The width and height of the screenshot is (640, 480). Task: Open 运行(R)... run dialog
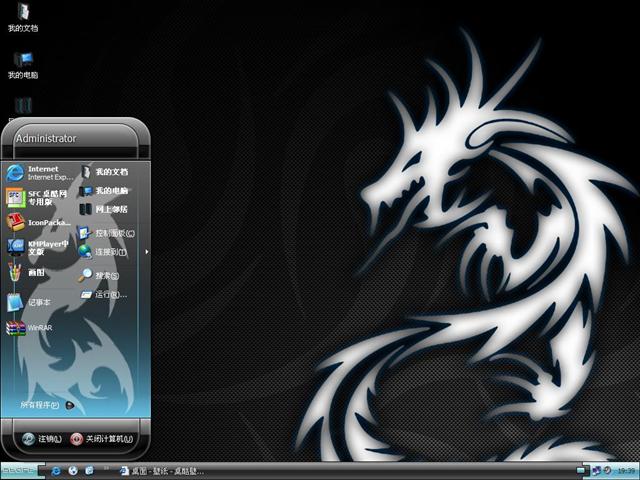(x=104, y=294)
